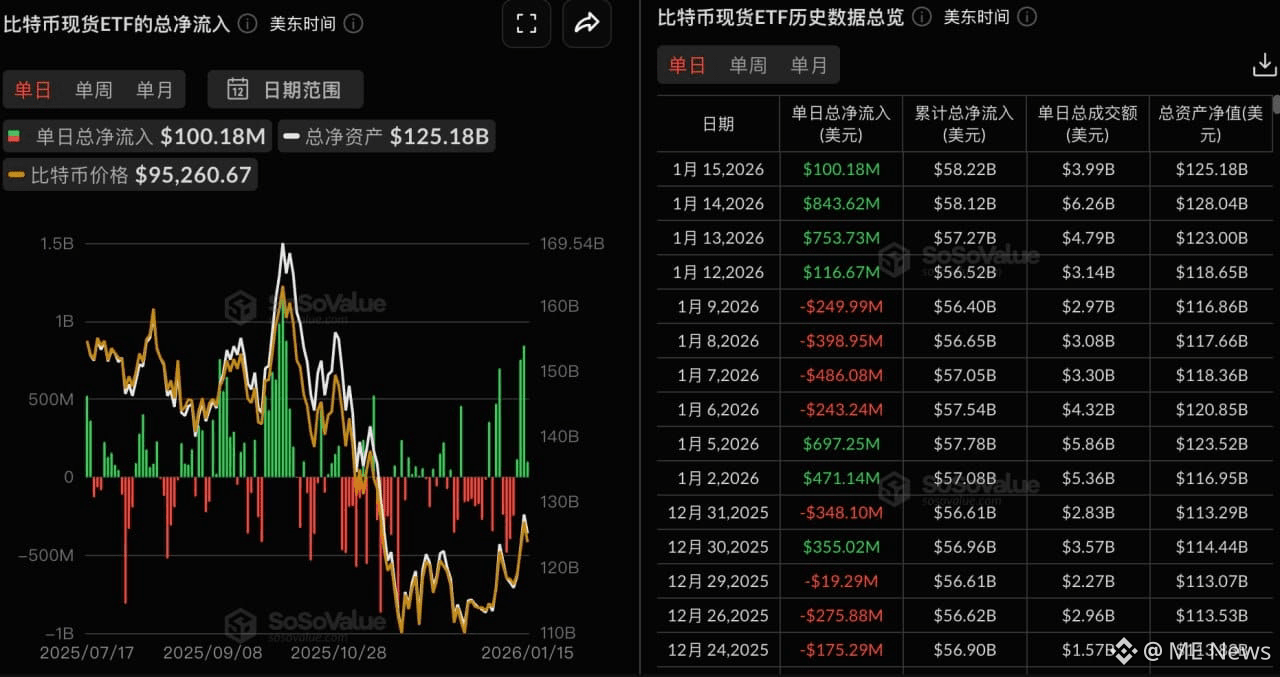This screenshot has height=677, width=1280.
Task: Click the share arrow icon on the chart panel
Action: [587, 23]
